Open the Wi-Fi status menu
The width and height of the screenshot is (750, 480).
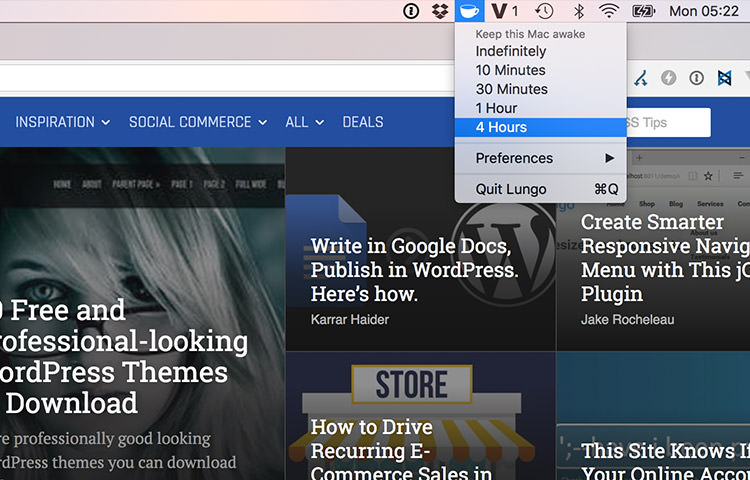609,11
